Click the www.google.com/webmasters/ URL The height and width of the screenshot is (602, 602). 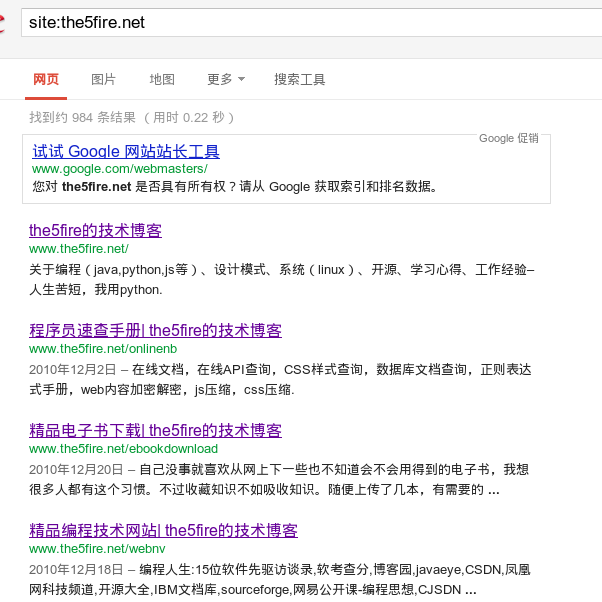(120, 169)
